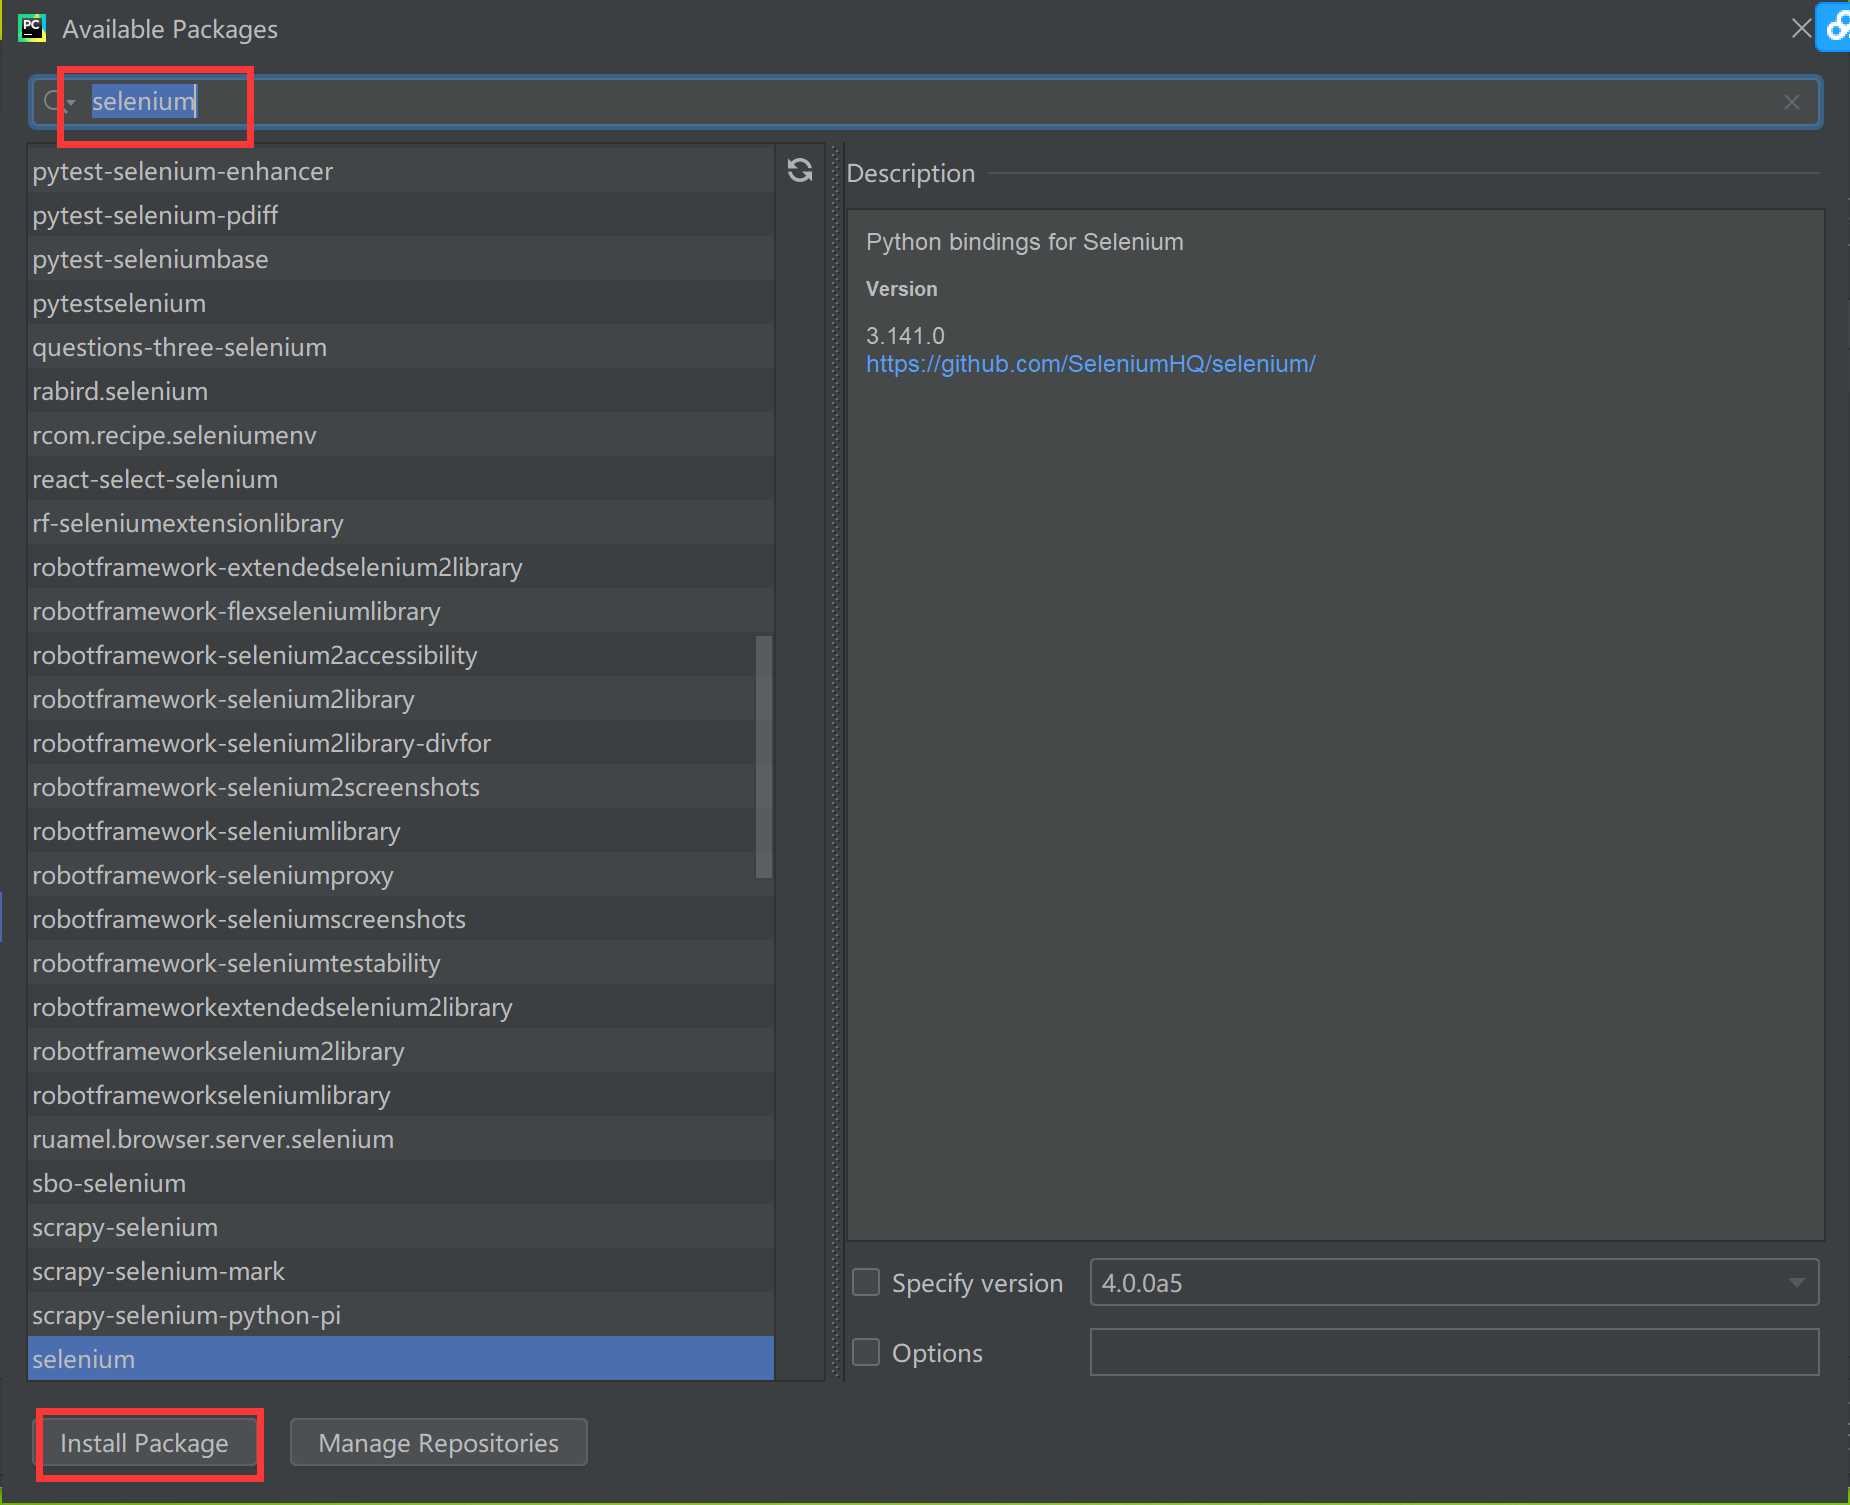This screenshot has width=1850, height=1505.
Task: Select robotframework-seleniumlibrary package
Action: pos(401,831)
